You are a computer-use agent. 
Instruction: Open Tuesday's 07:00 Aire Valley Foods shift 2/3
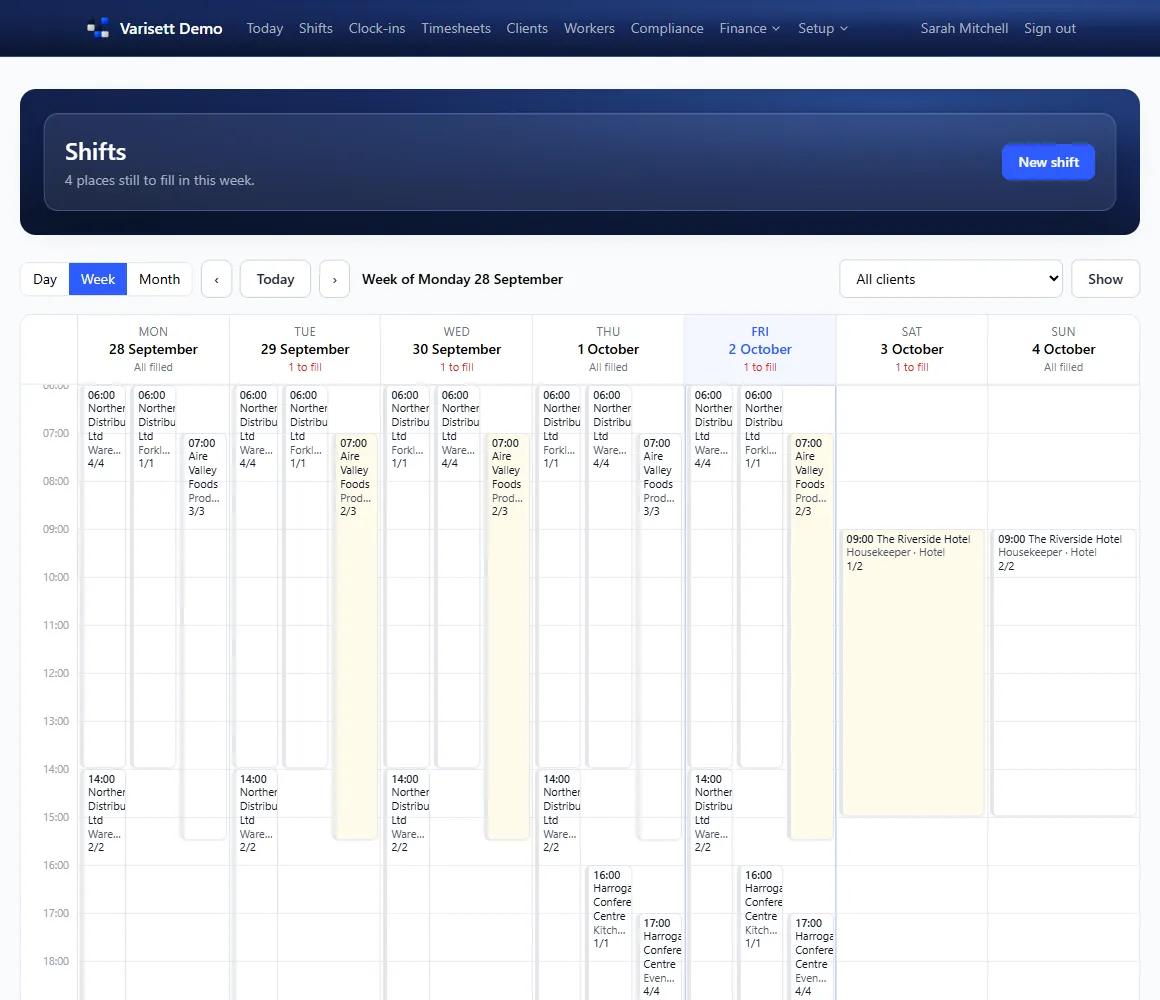tap(356, 636)
